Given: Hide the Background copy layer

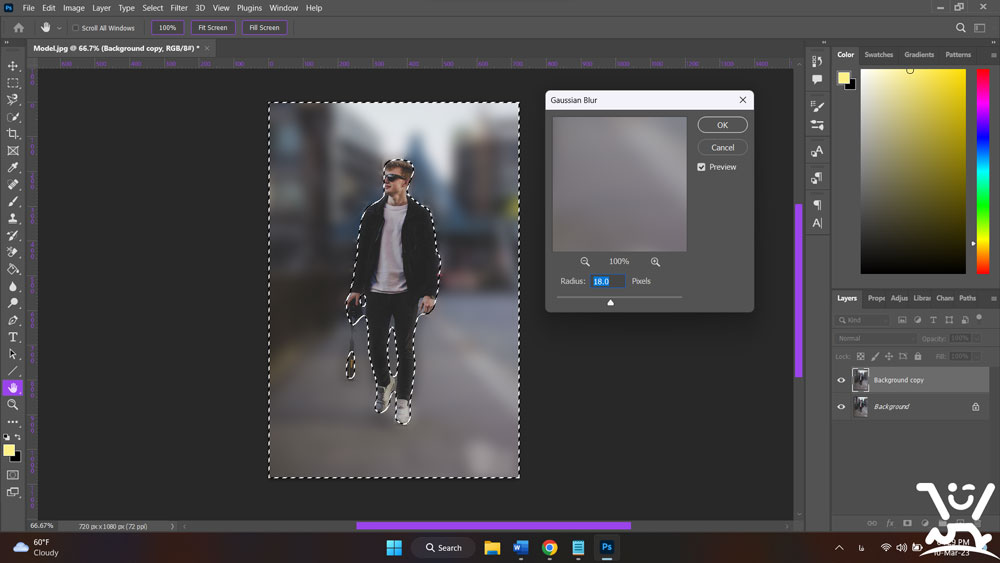Looking at the screenshot, I should tap(841, 380).
